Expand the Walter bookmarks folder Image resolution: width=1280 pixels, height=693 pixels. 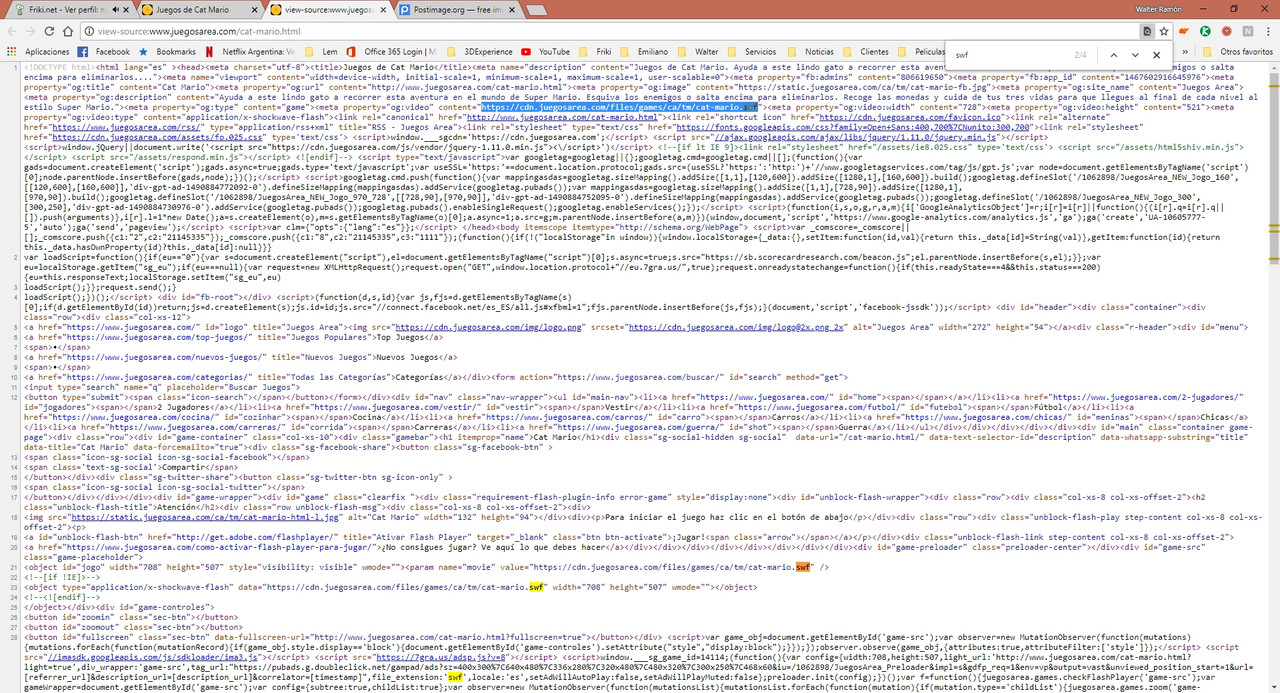698,51
